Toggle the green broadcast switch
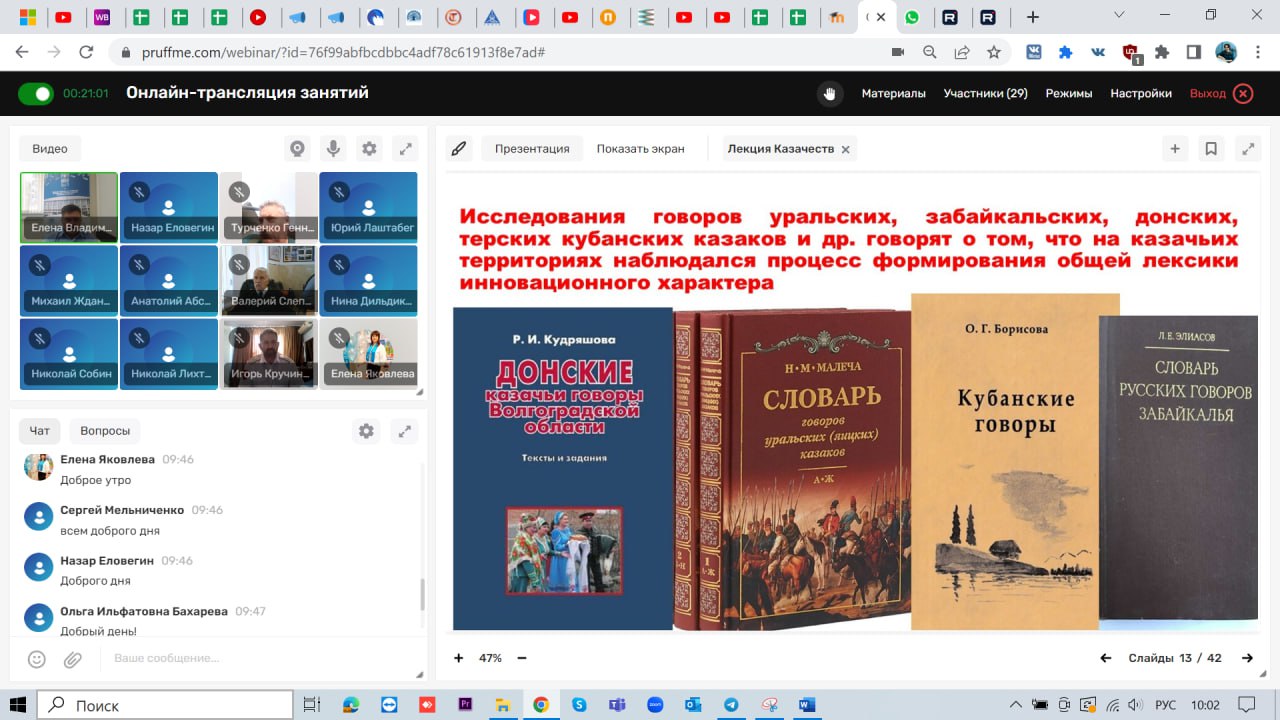This screenshot has height=720, width=1280. [x=36, y=94]
